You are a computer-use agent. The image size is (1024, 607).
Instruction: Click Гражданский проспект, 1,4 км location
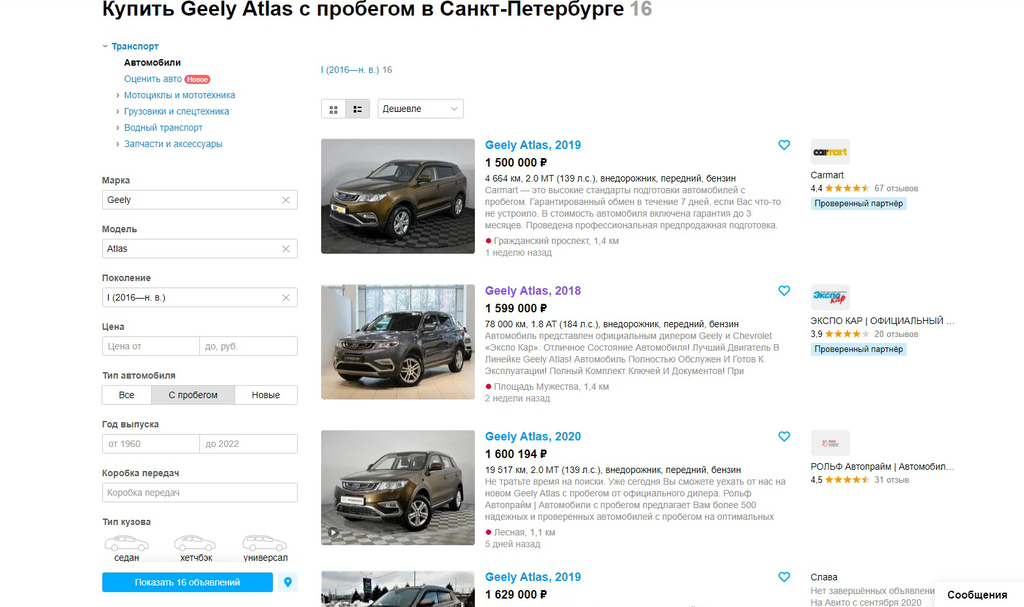click(x=556, y=241)
